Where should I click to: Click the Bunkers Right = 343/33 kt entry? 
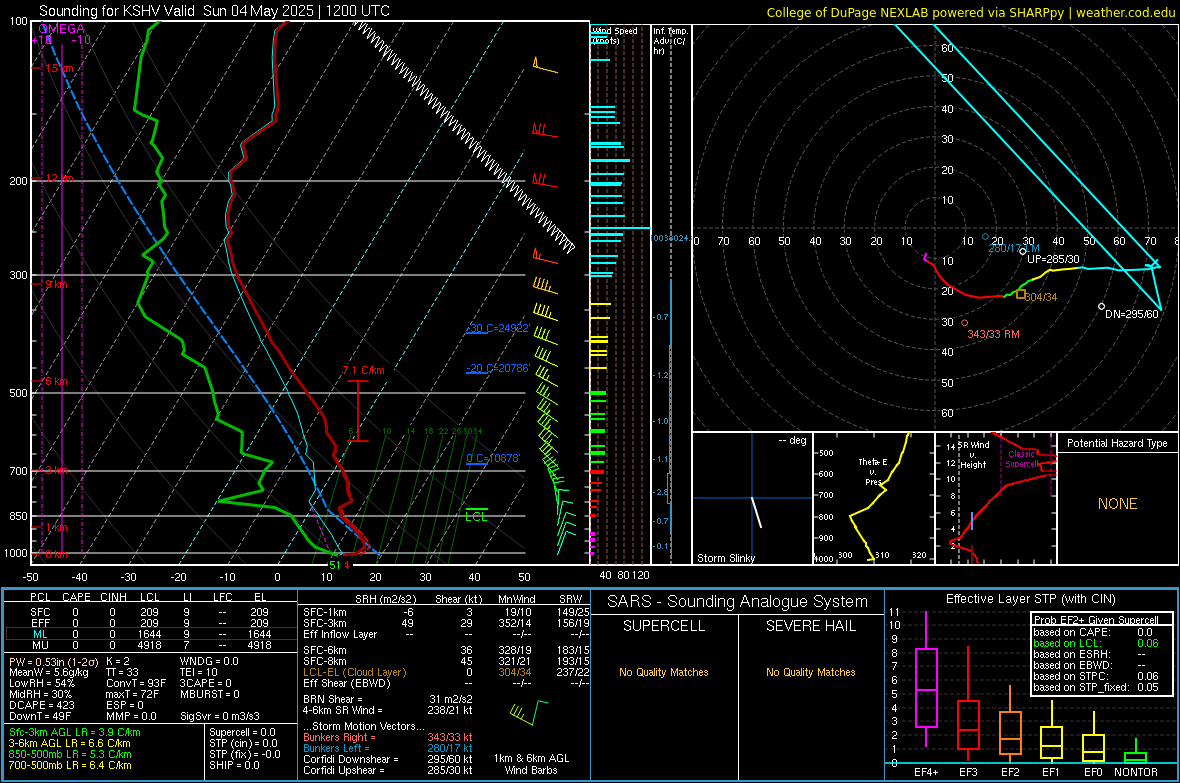[388, 737]
